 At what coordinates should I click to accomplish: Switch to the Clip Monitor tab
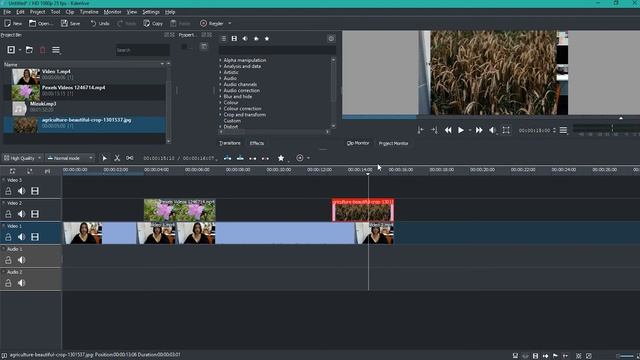pos(358,143)
